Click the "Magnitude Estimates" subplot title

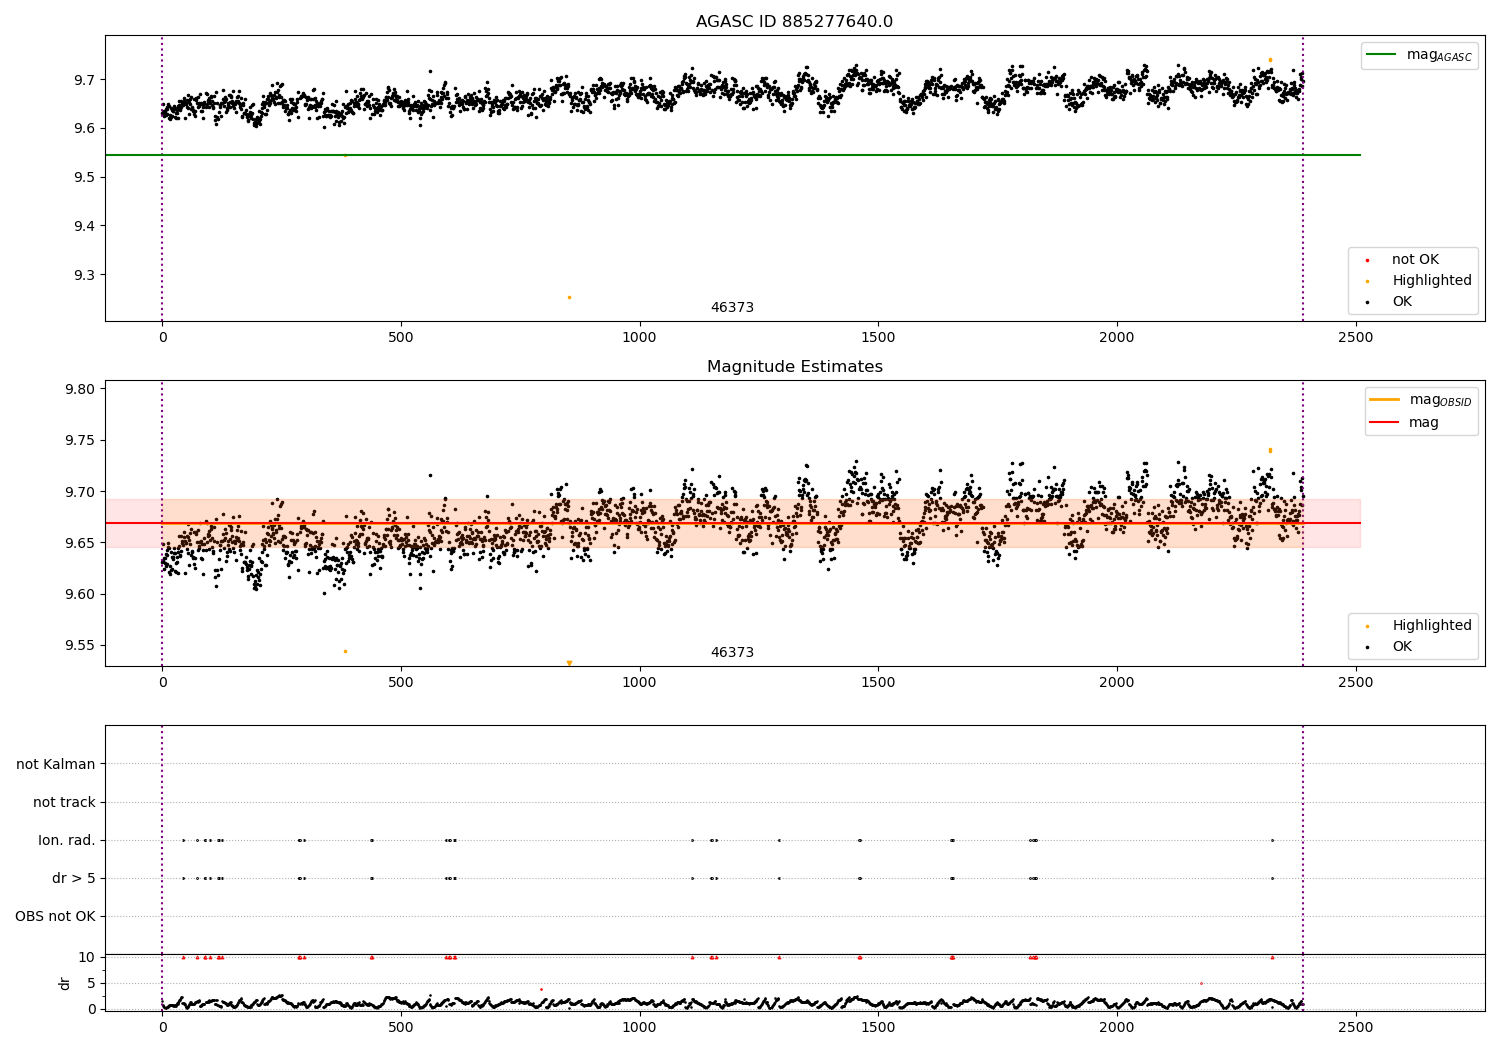tap(794, 366)
